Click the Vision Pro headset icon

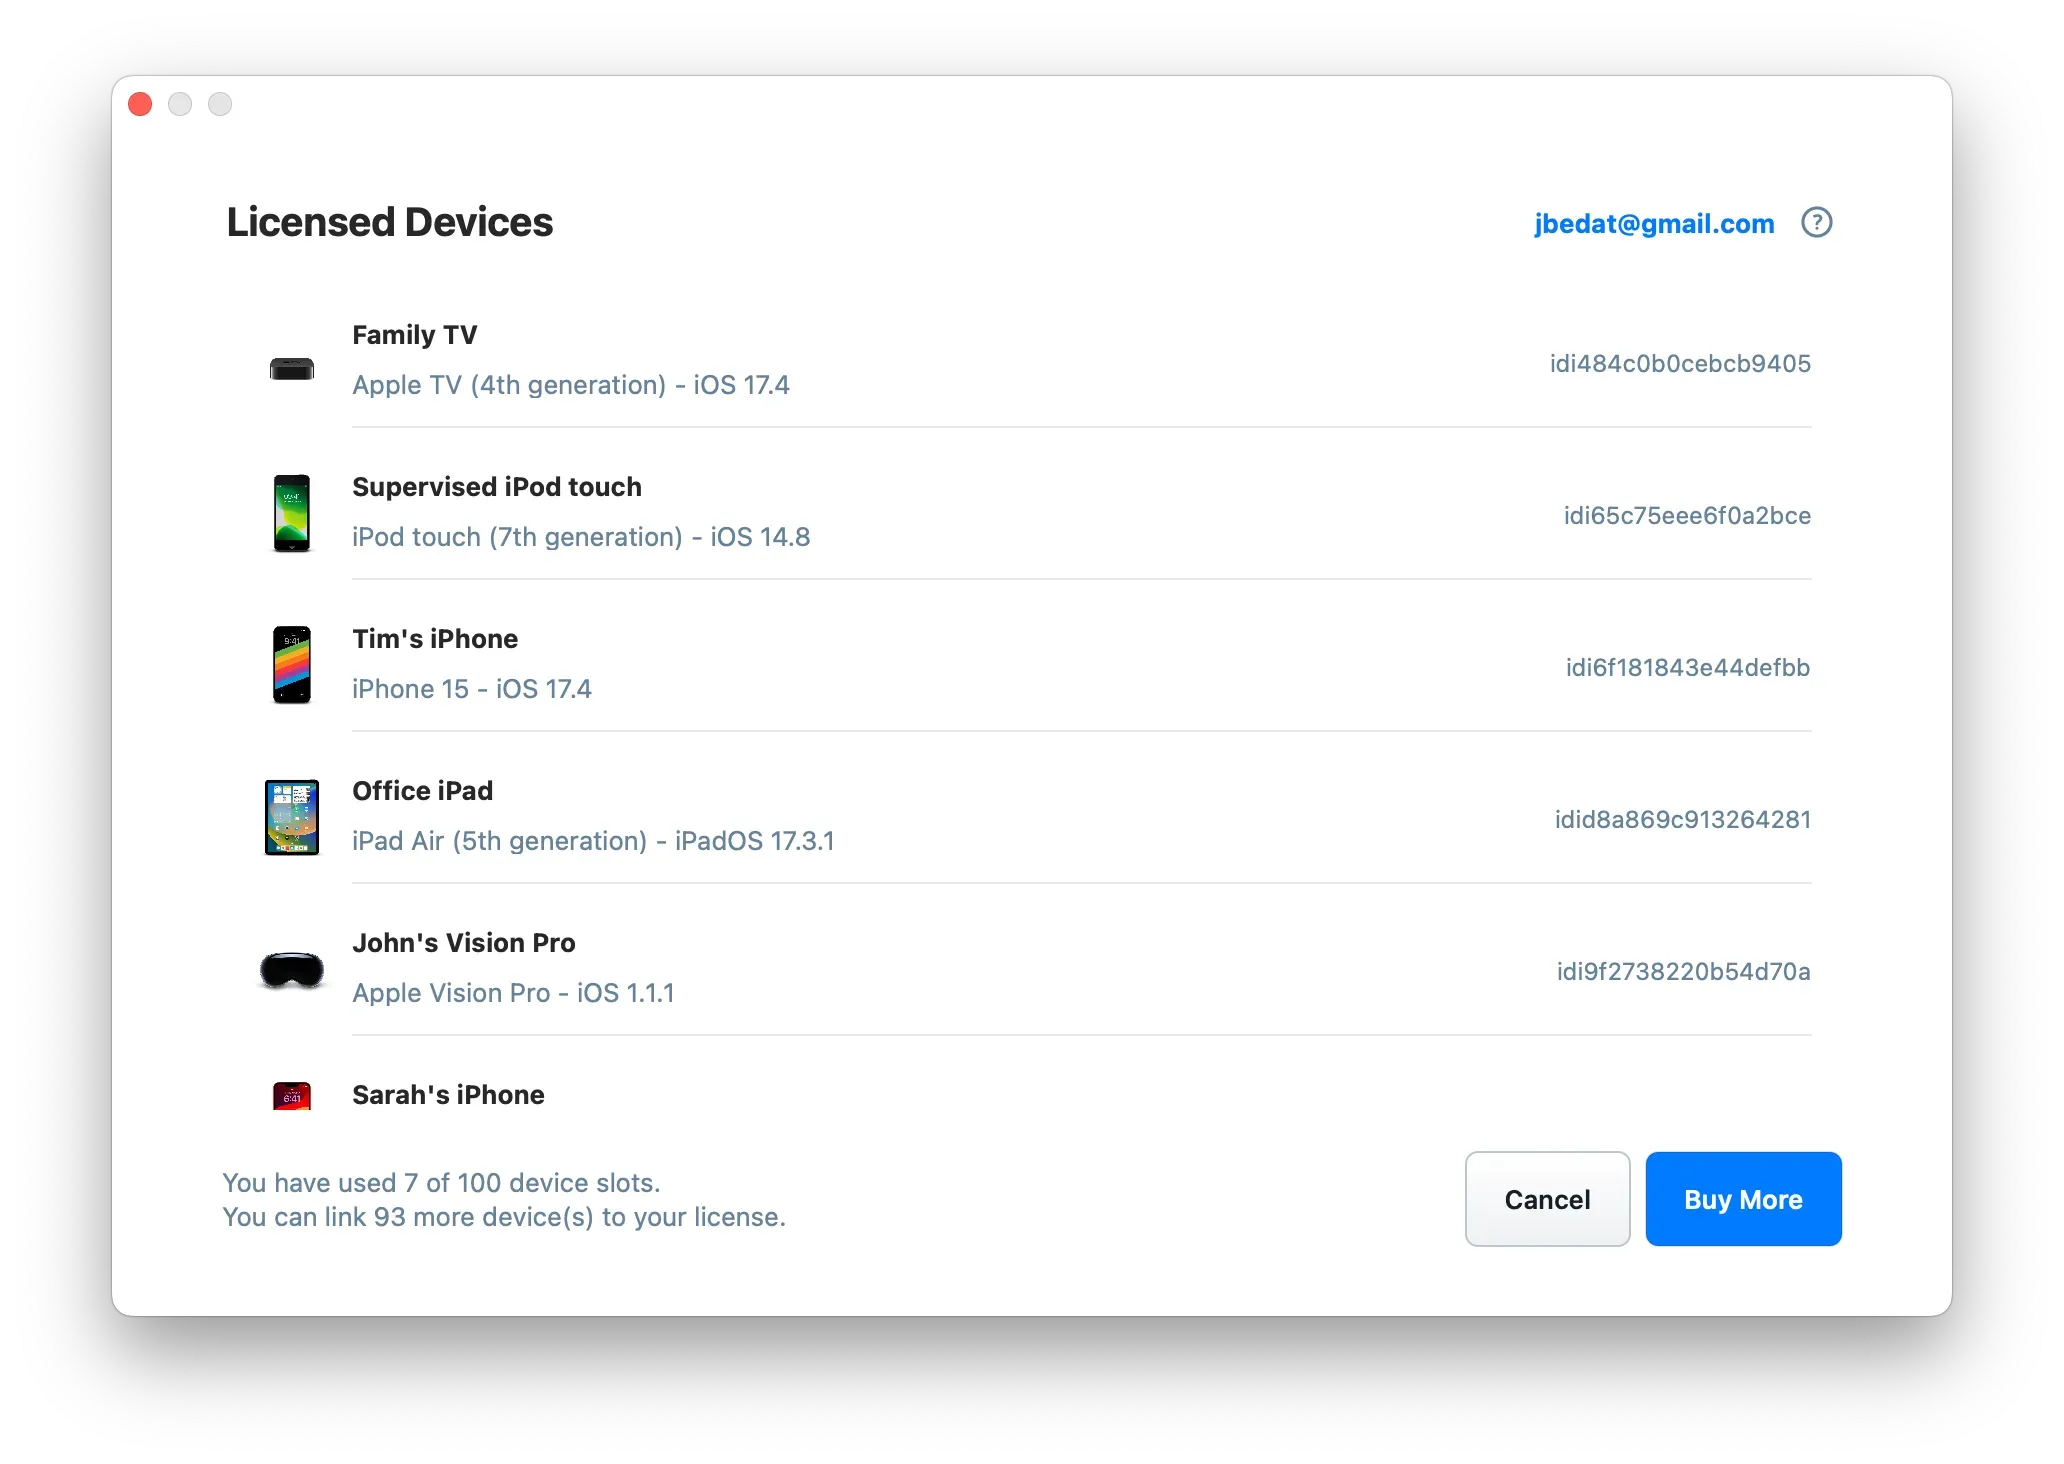[292, 969]
